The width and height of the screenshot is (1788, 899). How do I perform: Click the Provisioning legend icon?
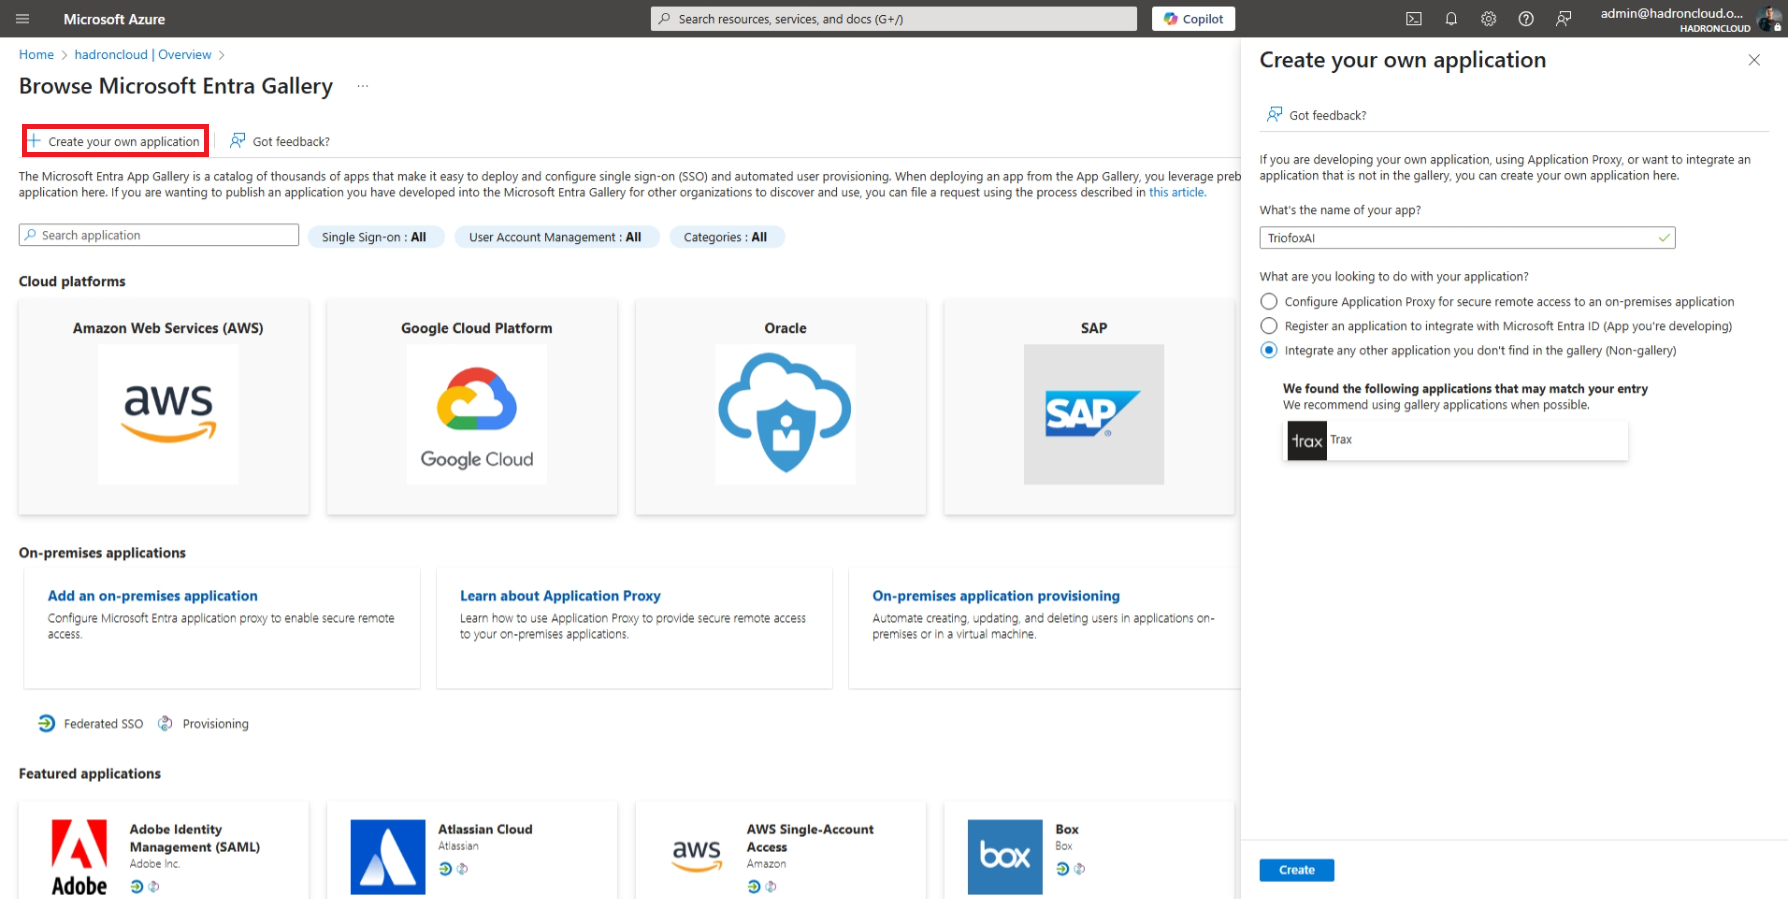tap(165, 723)
